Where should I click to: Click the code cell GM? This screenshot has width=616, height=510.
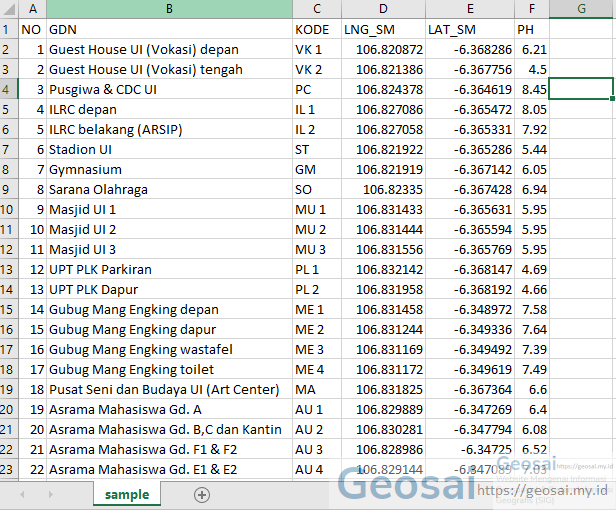(317, 169)
